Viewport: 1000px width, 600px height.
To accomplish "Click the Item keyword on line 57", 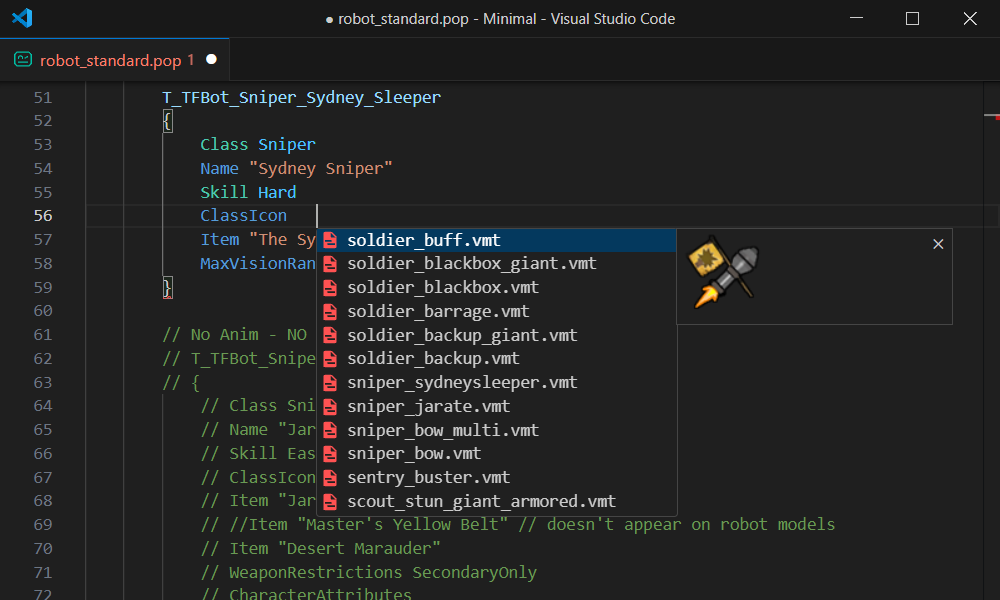I will click(x=220, y=240).
